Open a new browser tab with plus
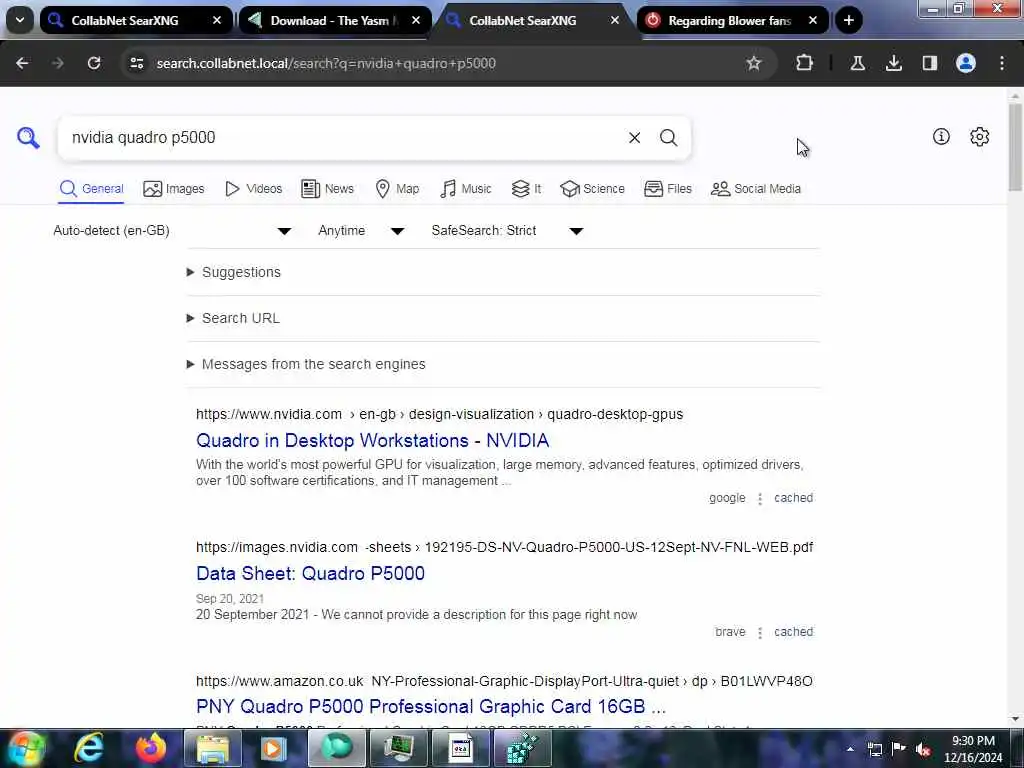1024x768 pixels. pos(848,20)
